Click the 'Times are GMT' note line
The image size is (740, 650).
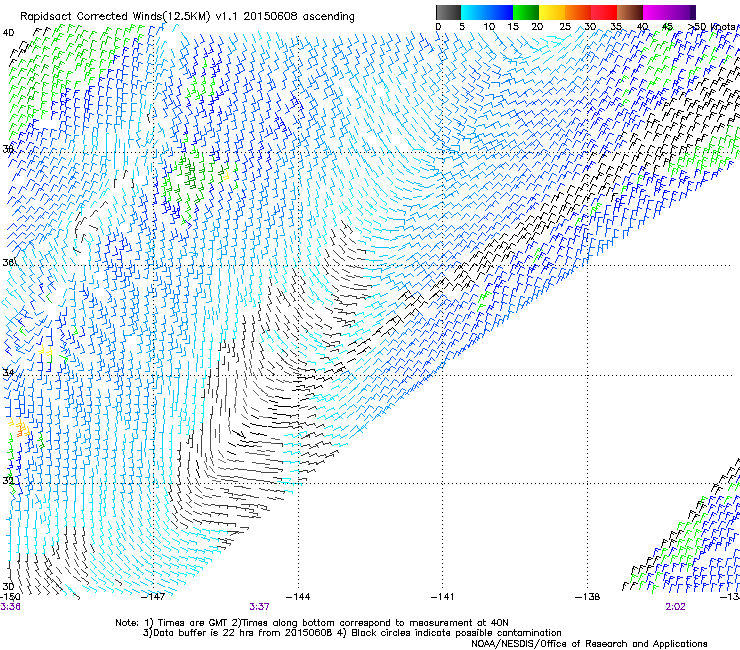(312, 623)
